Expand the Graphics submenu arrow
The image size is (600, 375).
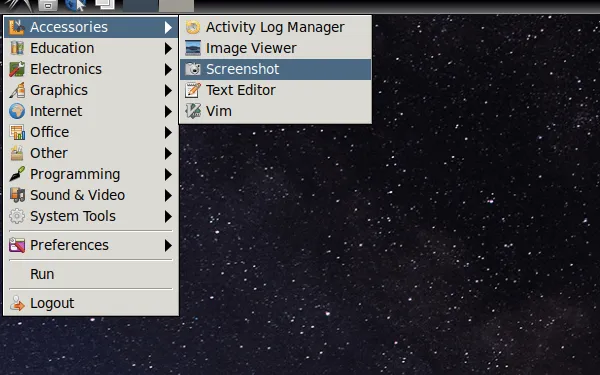pos(168,90)
